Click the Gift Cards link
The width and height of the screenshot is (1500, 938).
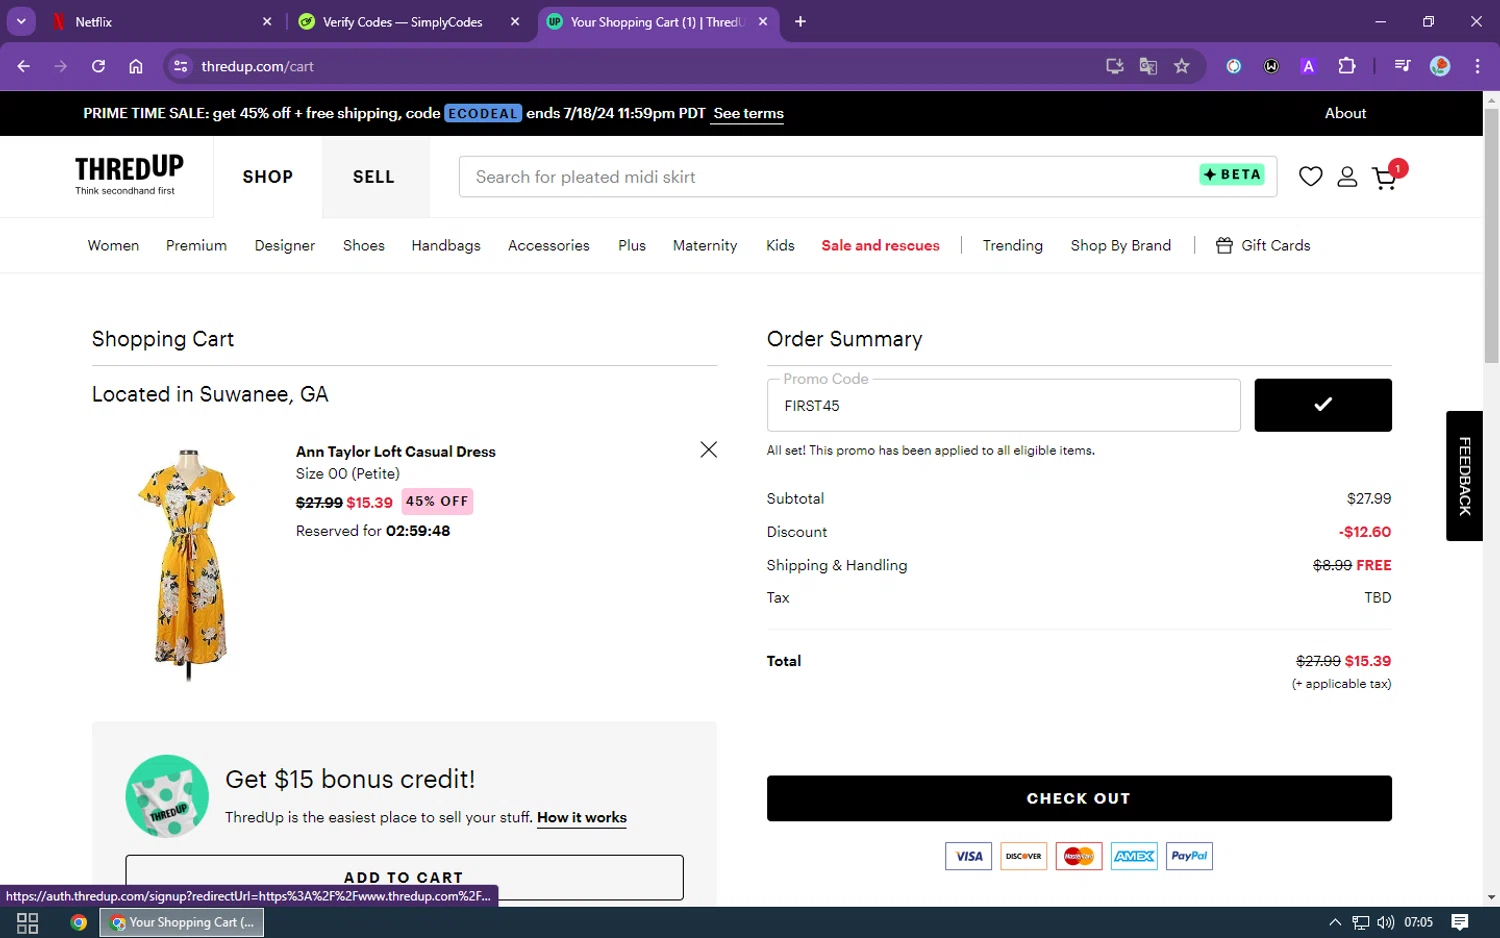click(1262, 246)
